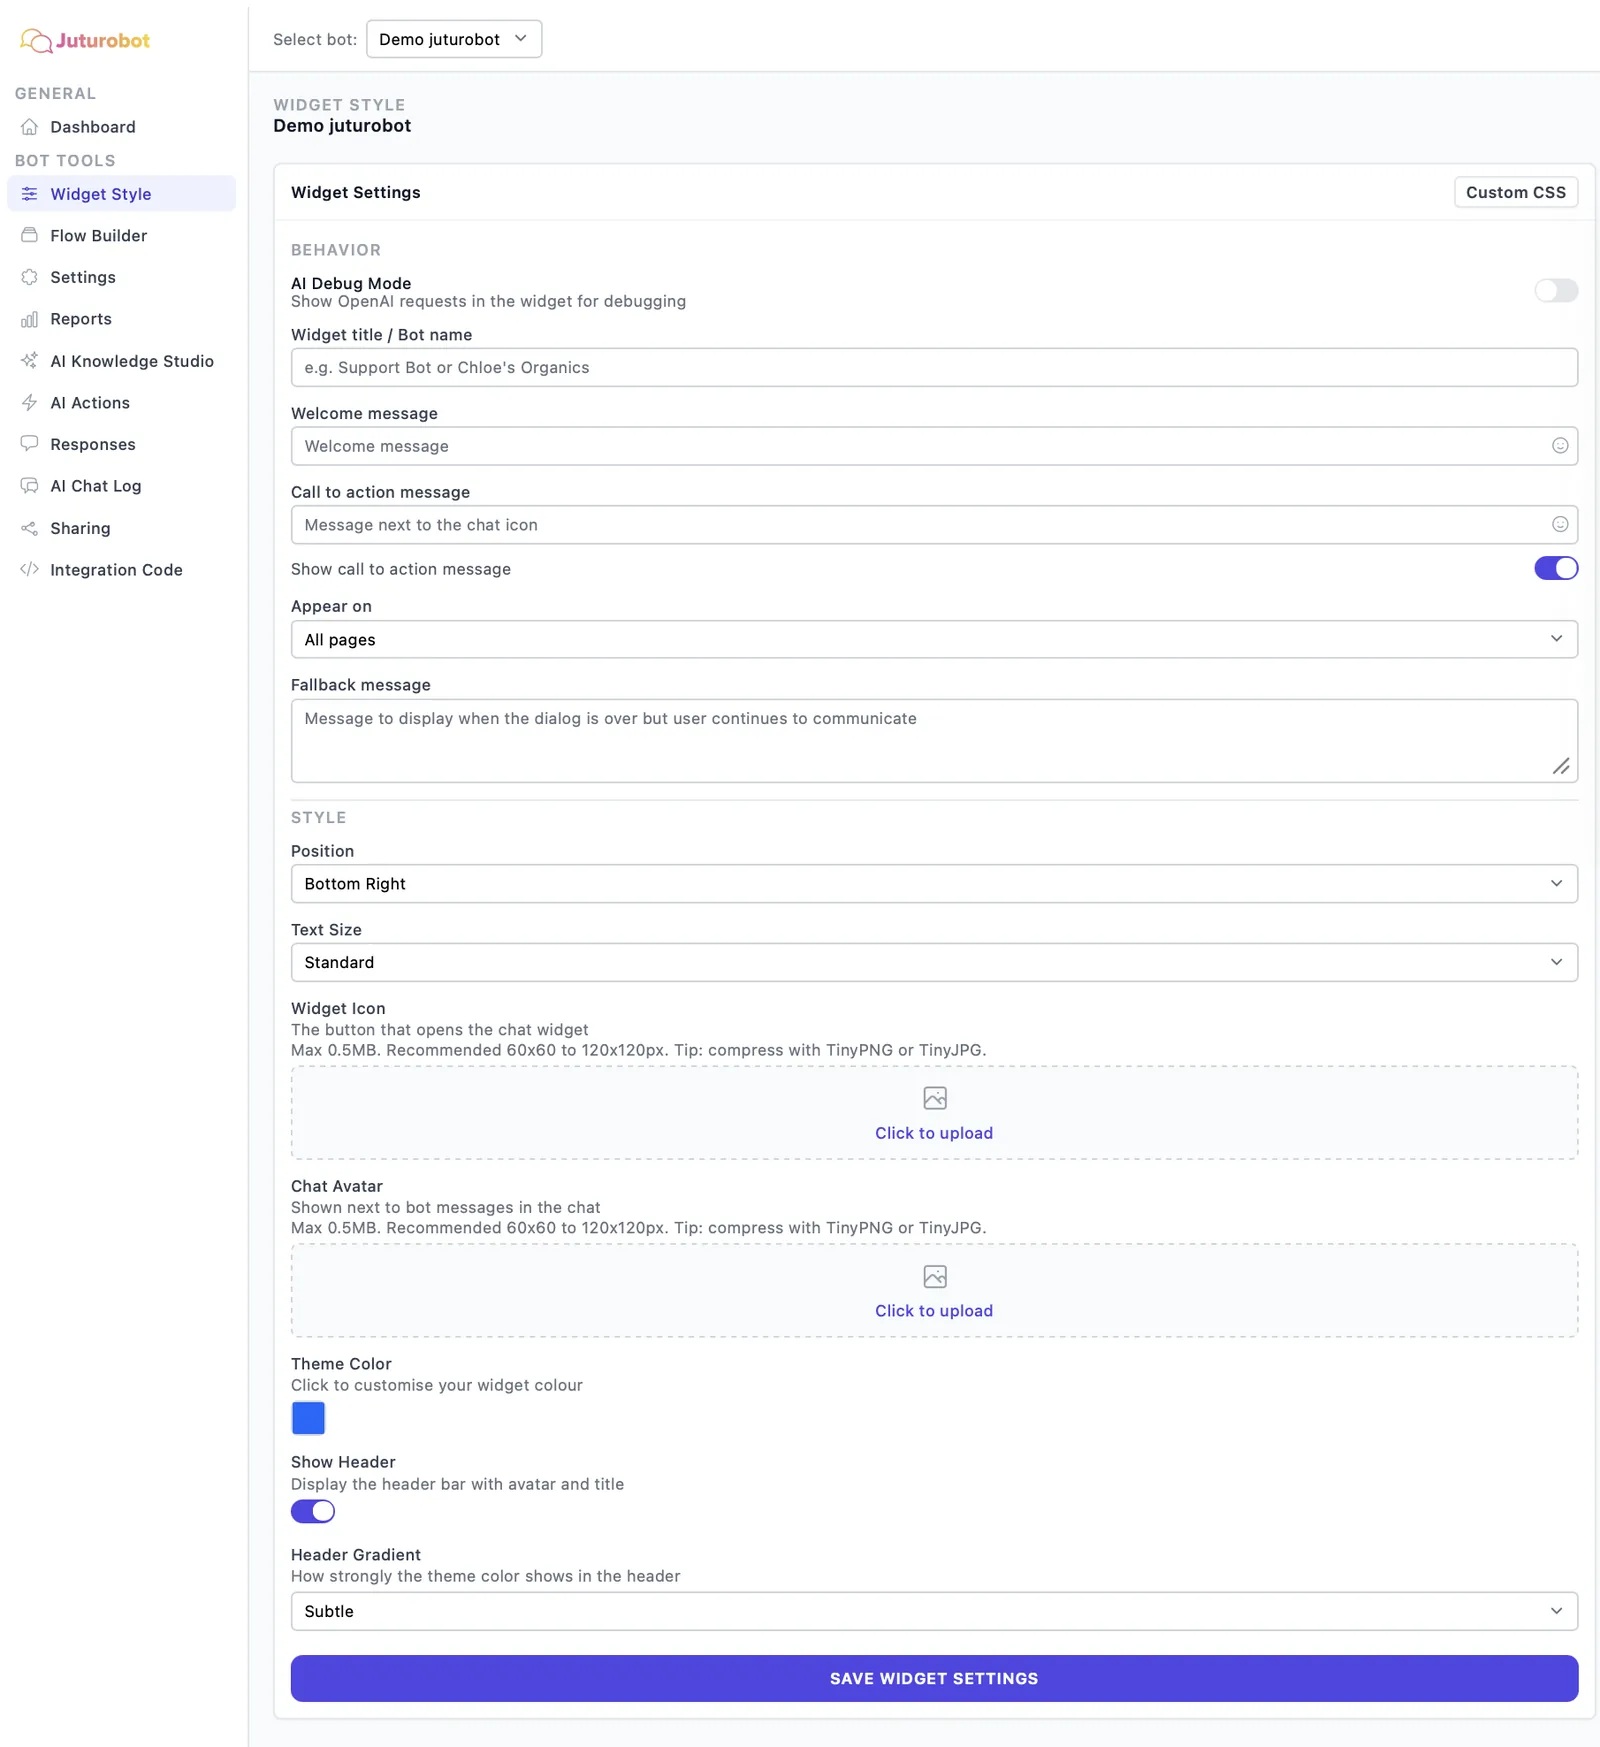Click to upload link for Widget Icon

[934, 1133]
